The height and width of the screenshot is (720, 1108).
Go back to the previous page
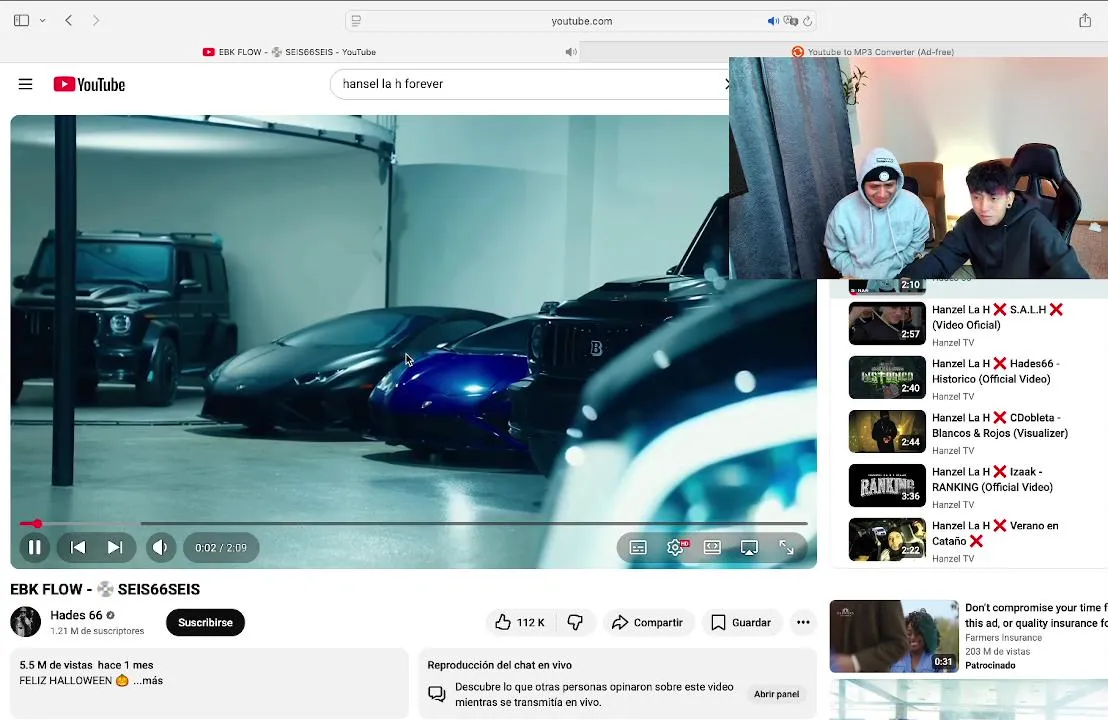pyautogui.click(x=69, y=20)
